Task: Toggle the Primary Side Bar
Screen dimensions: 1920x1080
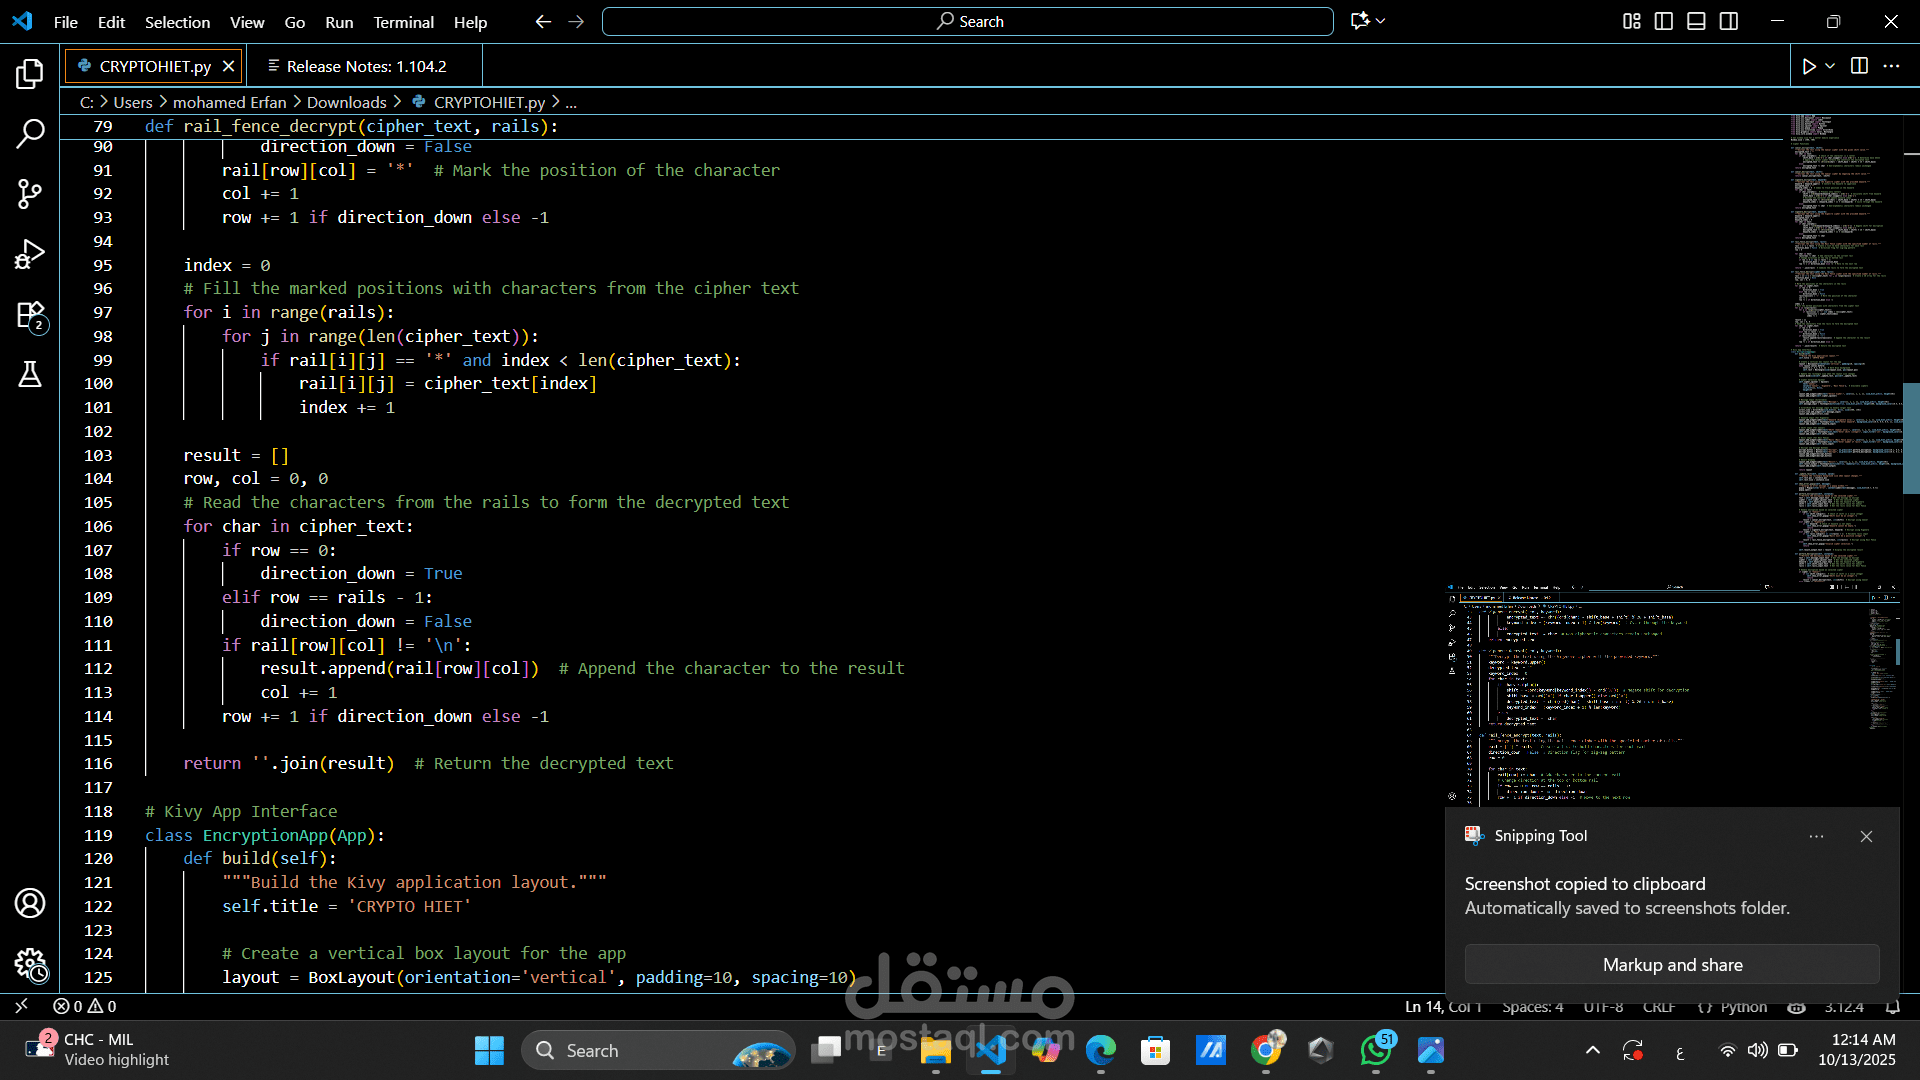Action: (1664, 21)
